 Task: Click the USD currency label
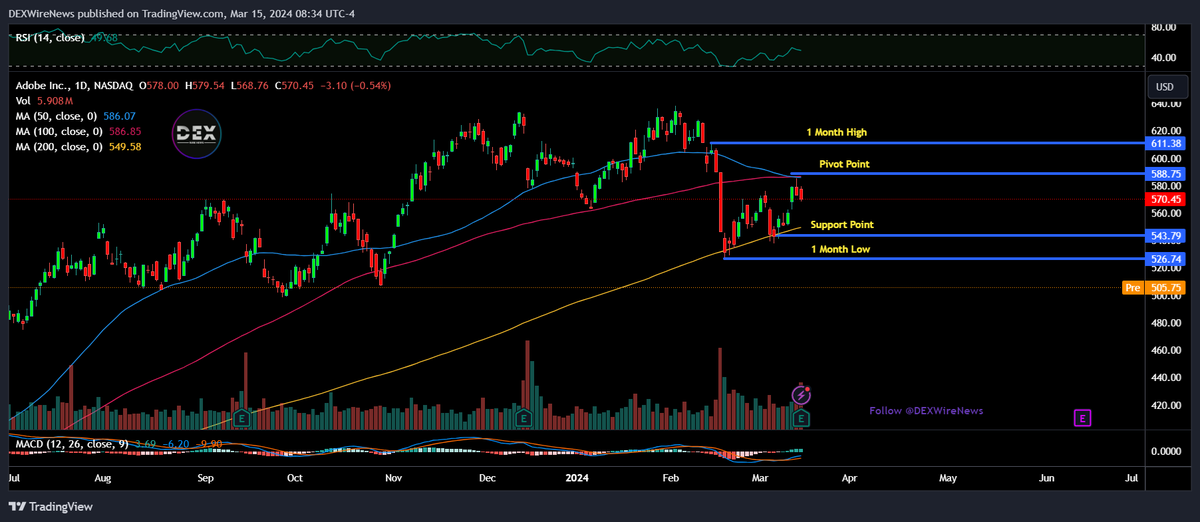tap(1163, 87)
